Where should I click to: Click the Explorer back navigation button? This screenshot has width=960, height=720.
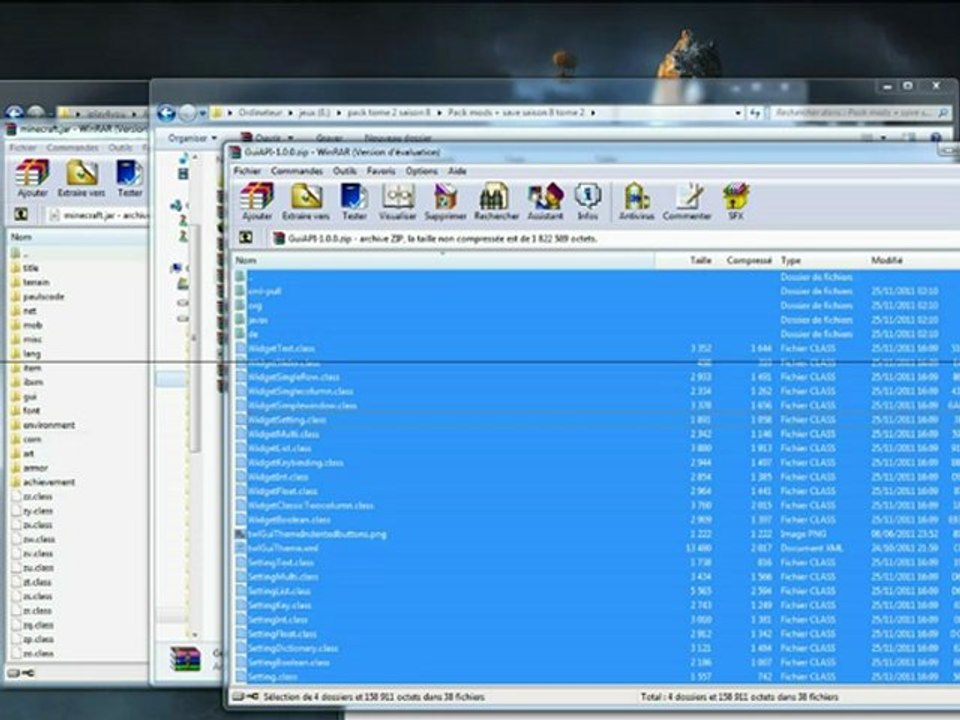(166, 113)
